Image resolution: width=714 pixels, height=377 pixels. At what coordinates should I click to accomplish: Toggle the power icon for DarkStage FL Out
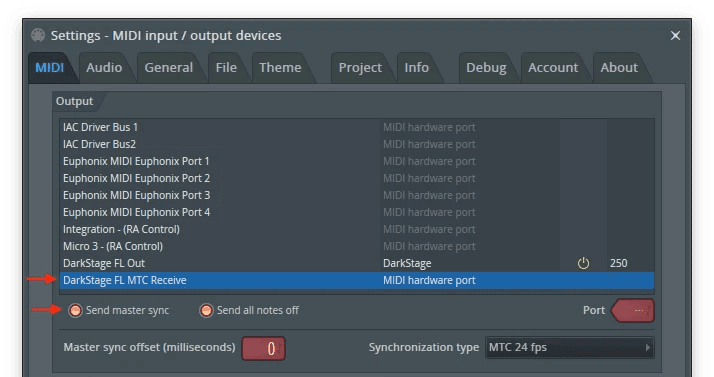click(583, 263)
